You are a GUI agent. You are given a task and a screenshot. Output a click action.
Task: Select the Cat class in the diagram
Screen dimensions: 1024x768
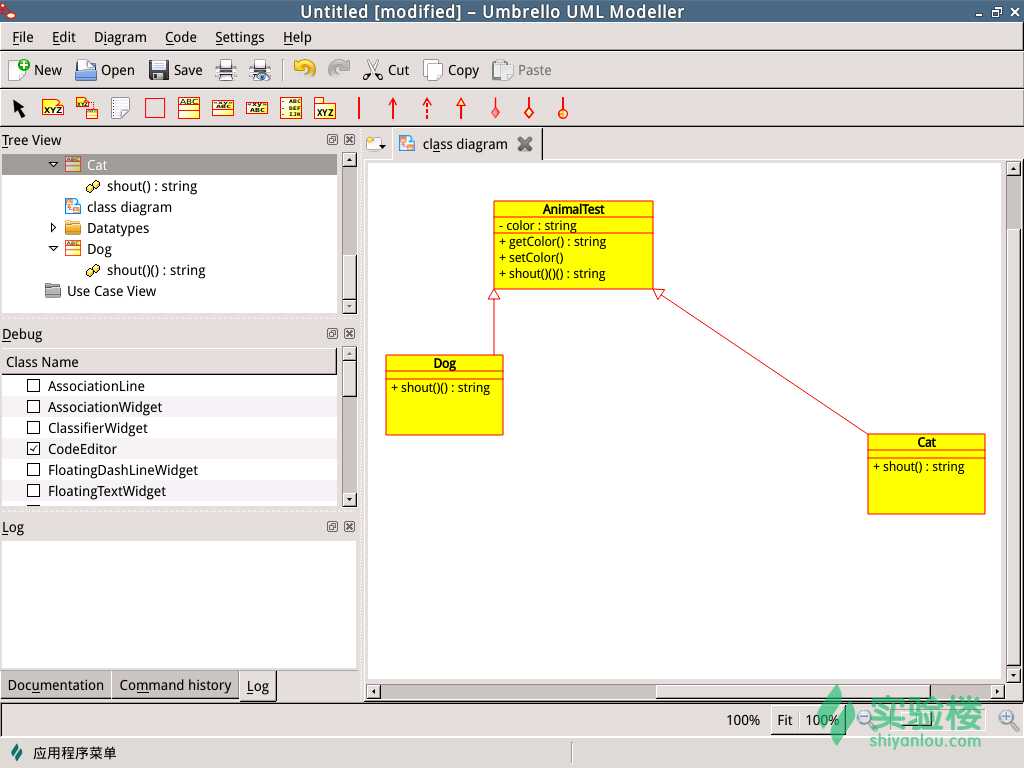(x=926, y=473)
